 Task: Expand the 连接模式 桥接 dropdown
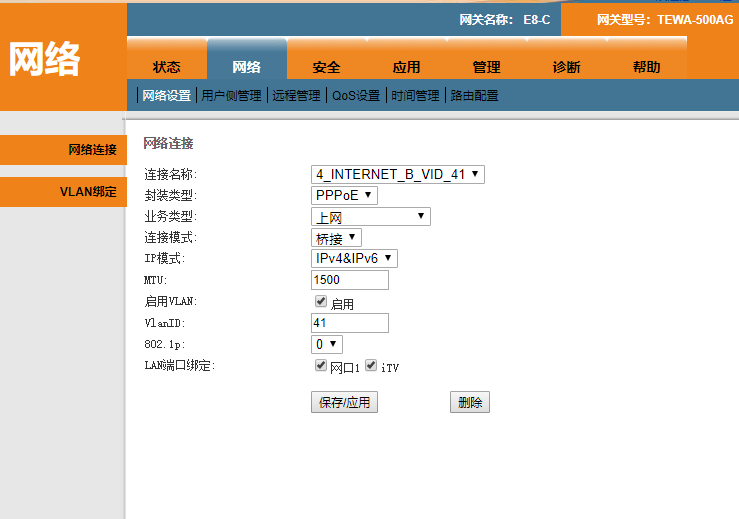click(x=336, y=238)
